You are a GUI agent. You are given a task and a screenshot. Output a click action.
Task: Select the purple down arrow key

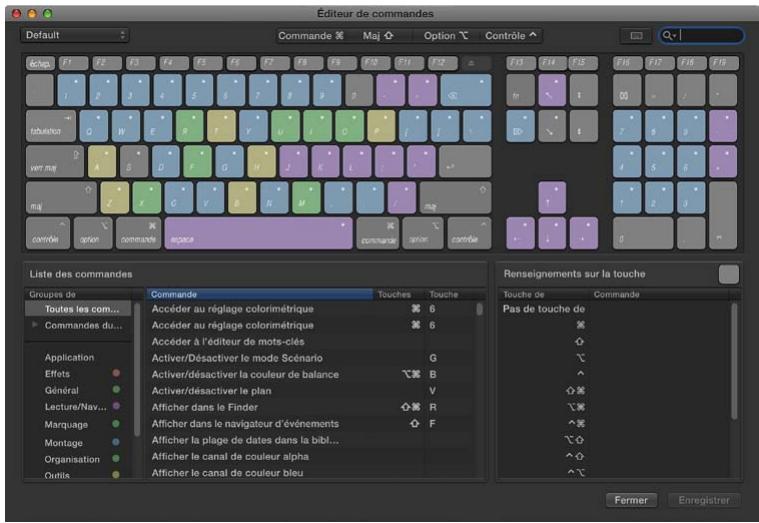[x=552, y=233]
